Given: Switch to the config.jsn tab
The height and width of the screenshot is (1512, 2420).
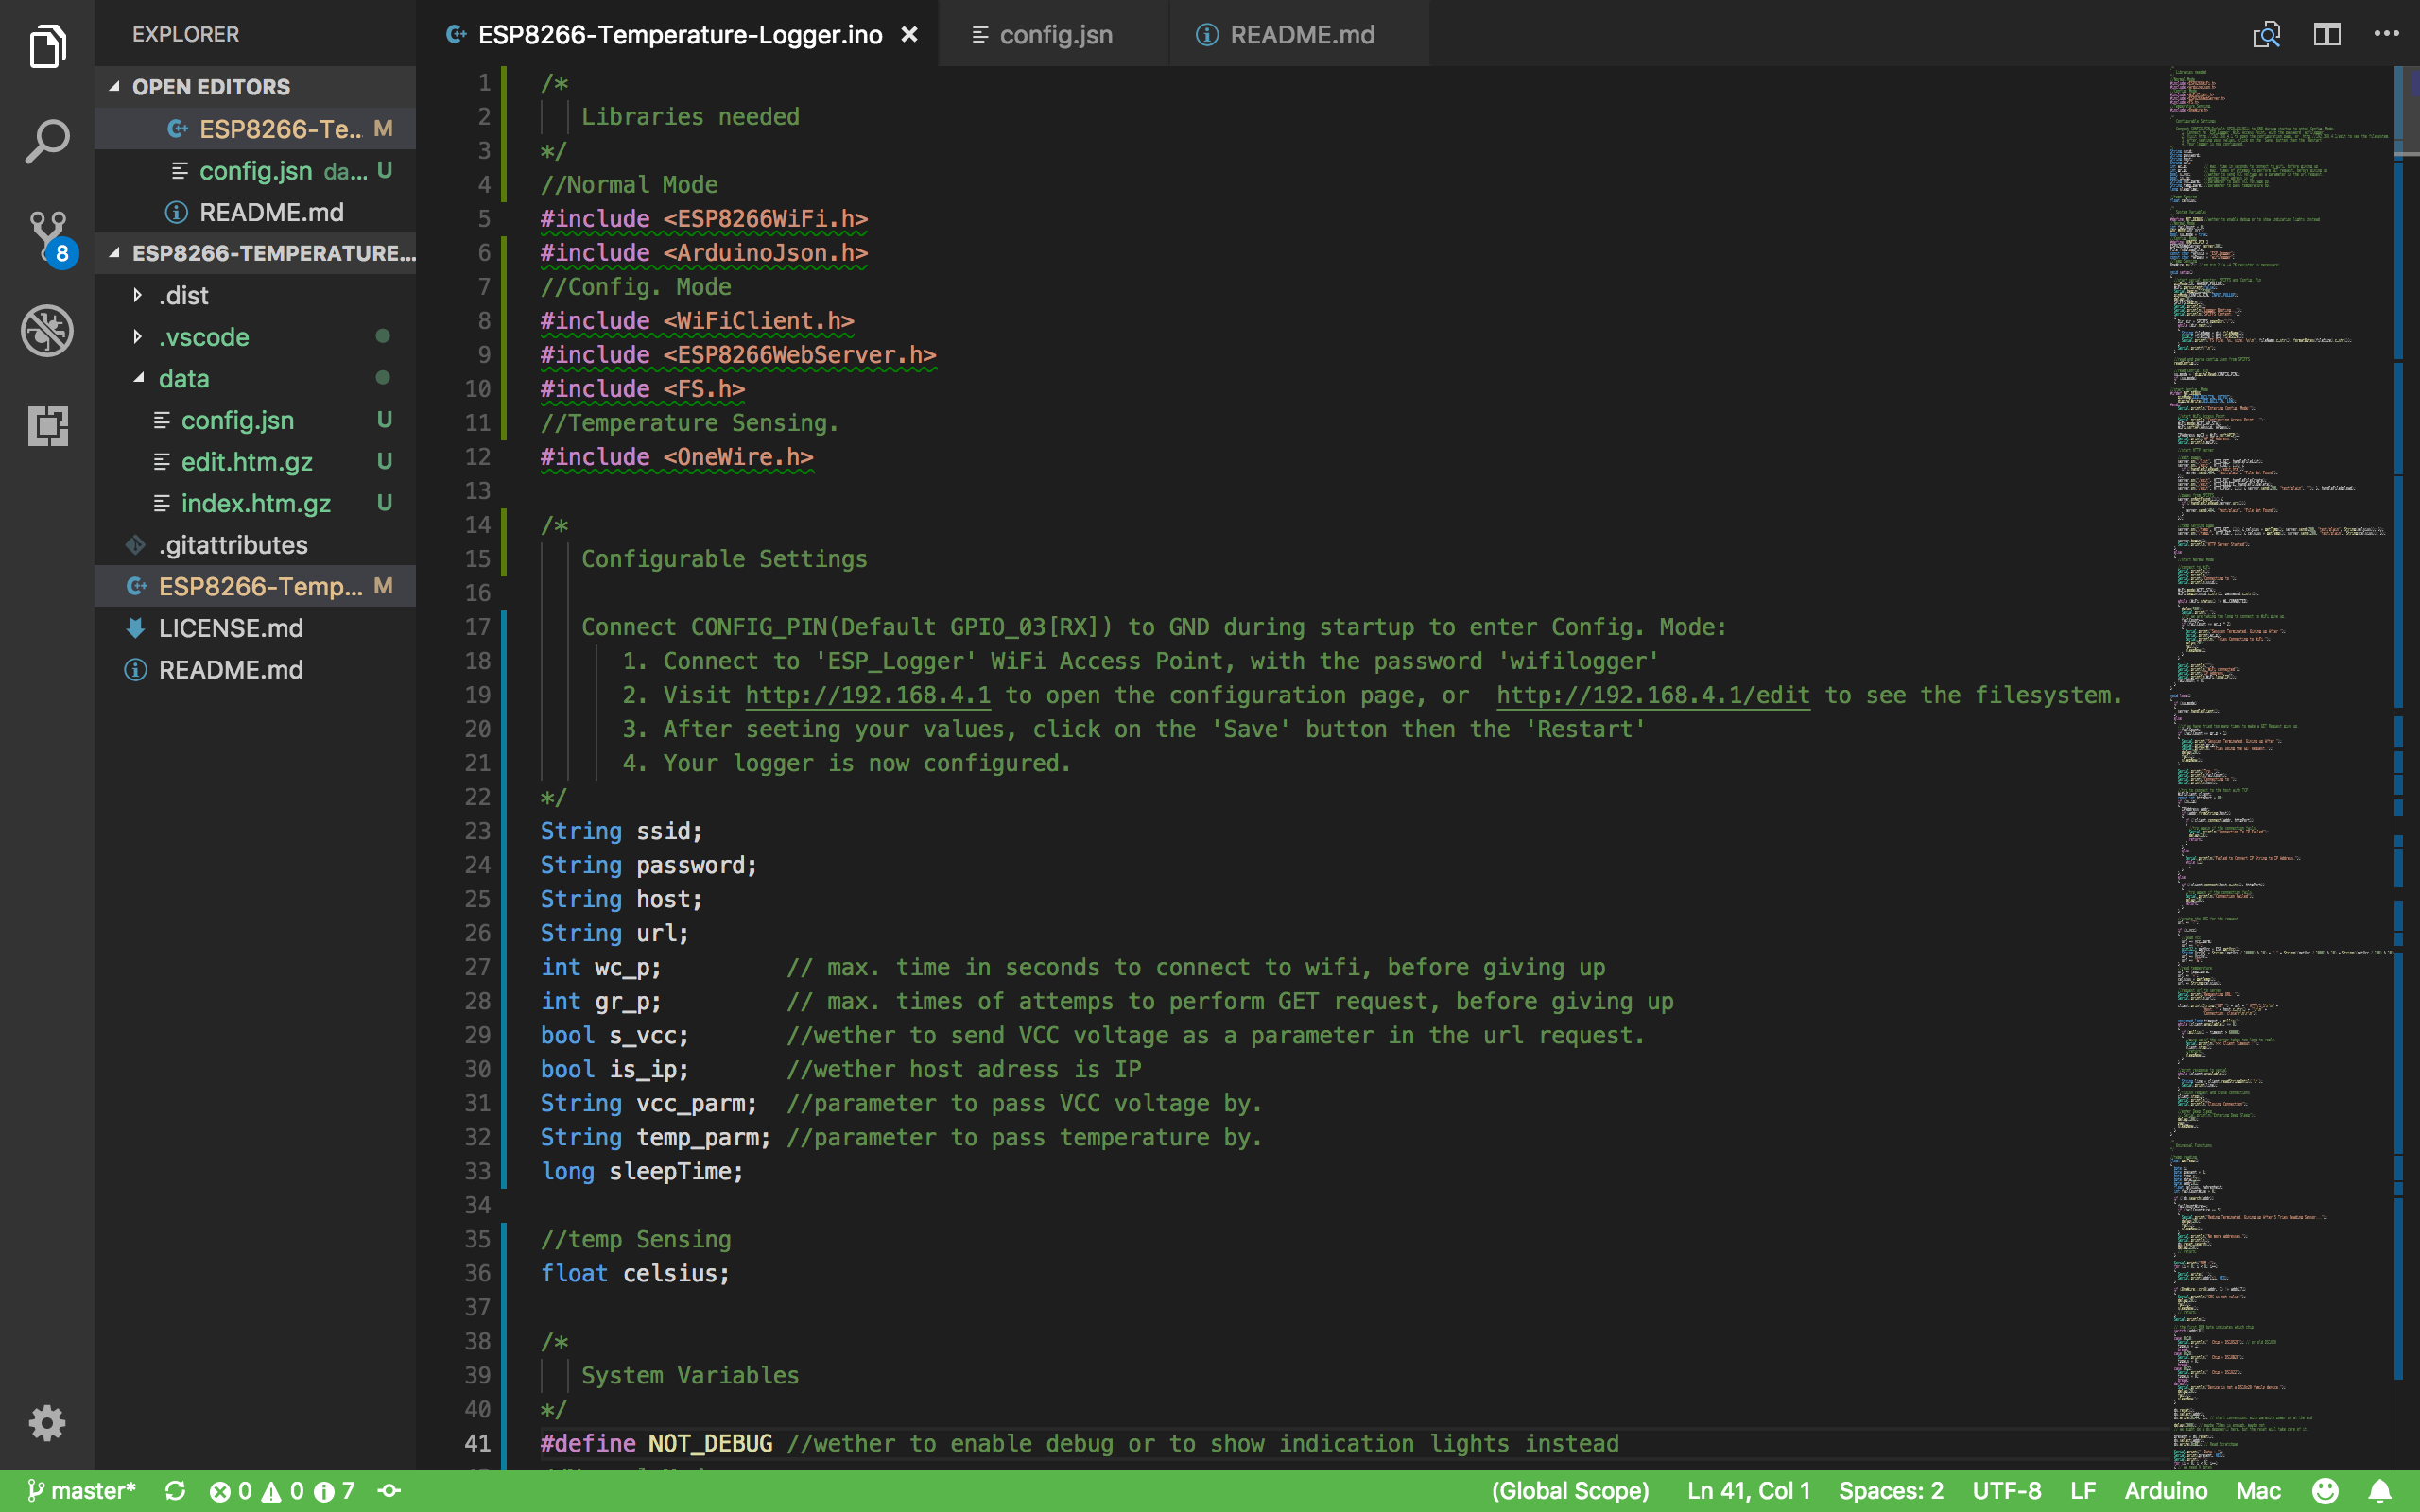Looking at the screenshot, I should click(1054, 35).
